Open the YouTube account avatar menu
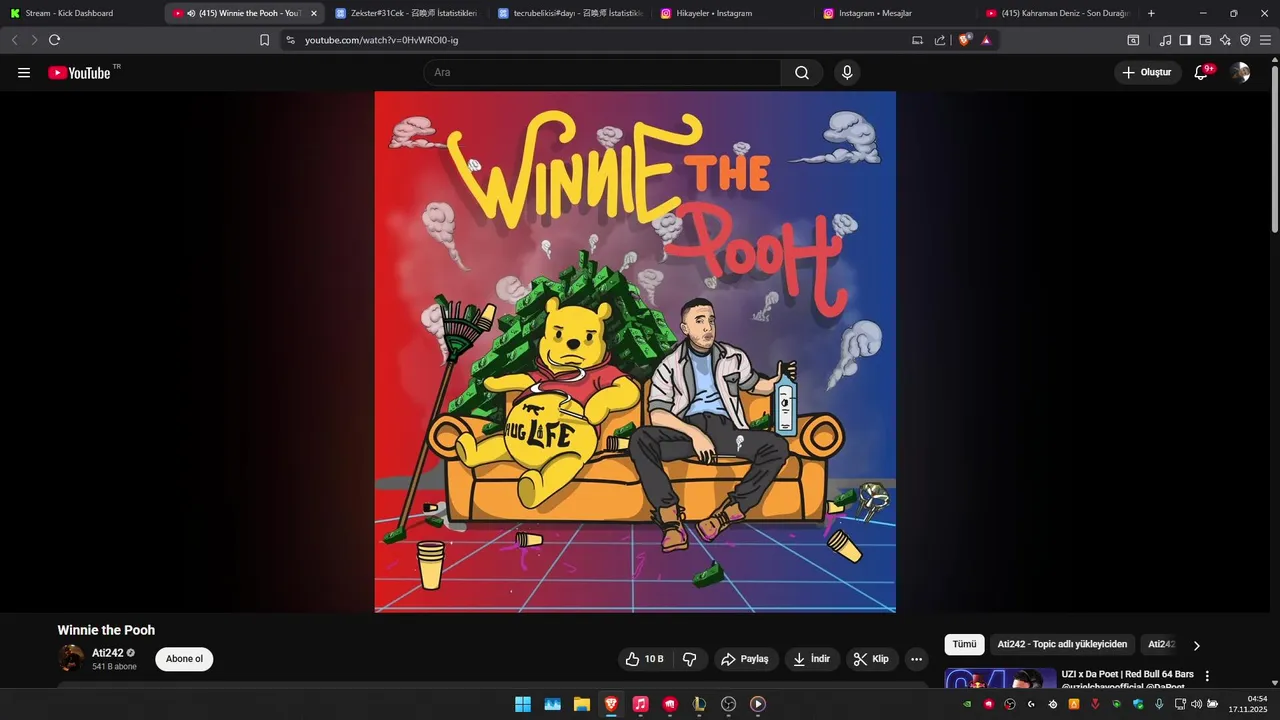The image size is (1280, 720). tap(1240, 72)
